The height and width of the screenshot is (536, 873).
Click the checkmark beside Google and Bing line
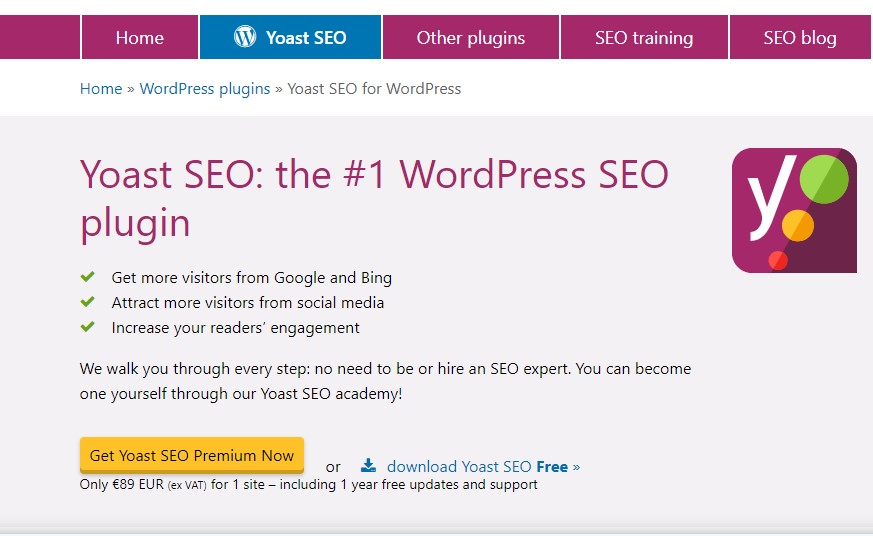[x=88, y=277]
